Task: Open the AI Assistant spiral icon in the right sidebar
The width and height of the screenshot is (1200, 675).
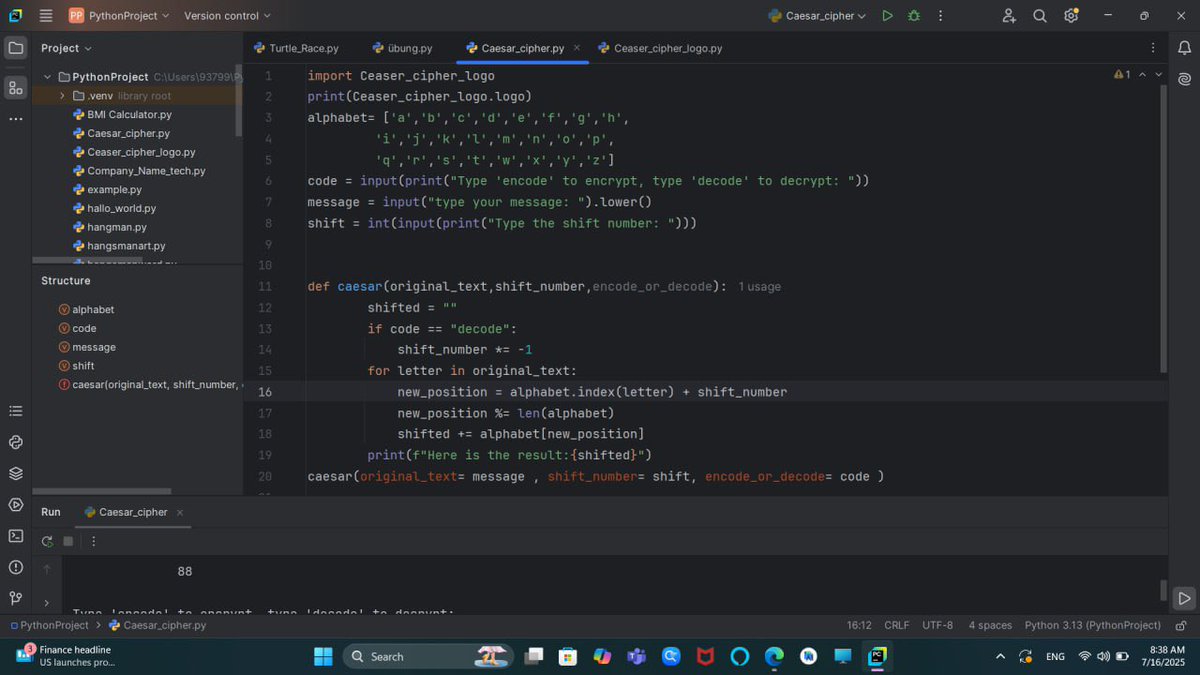Action: point(1184,79)
